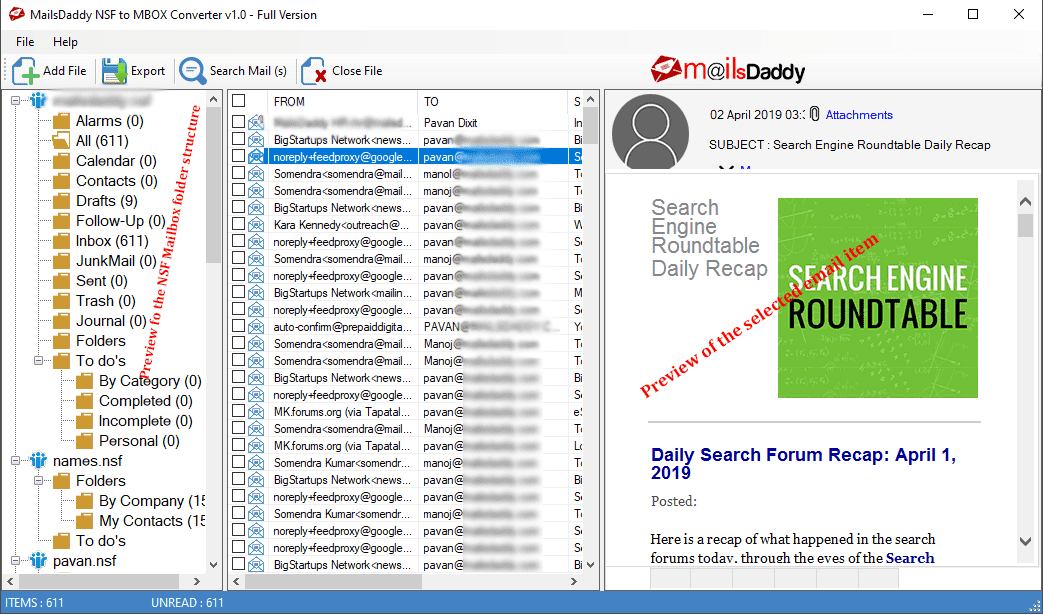Tick the select-all checkbox in the header
This screenshot has width=1043, height=615.
point(239,100)
